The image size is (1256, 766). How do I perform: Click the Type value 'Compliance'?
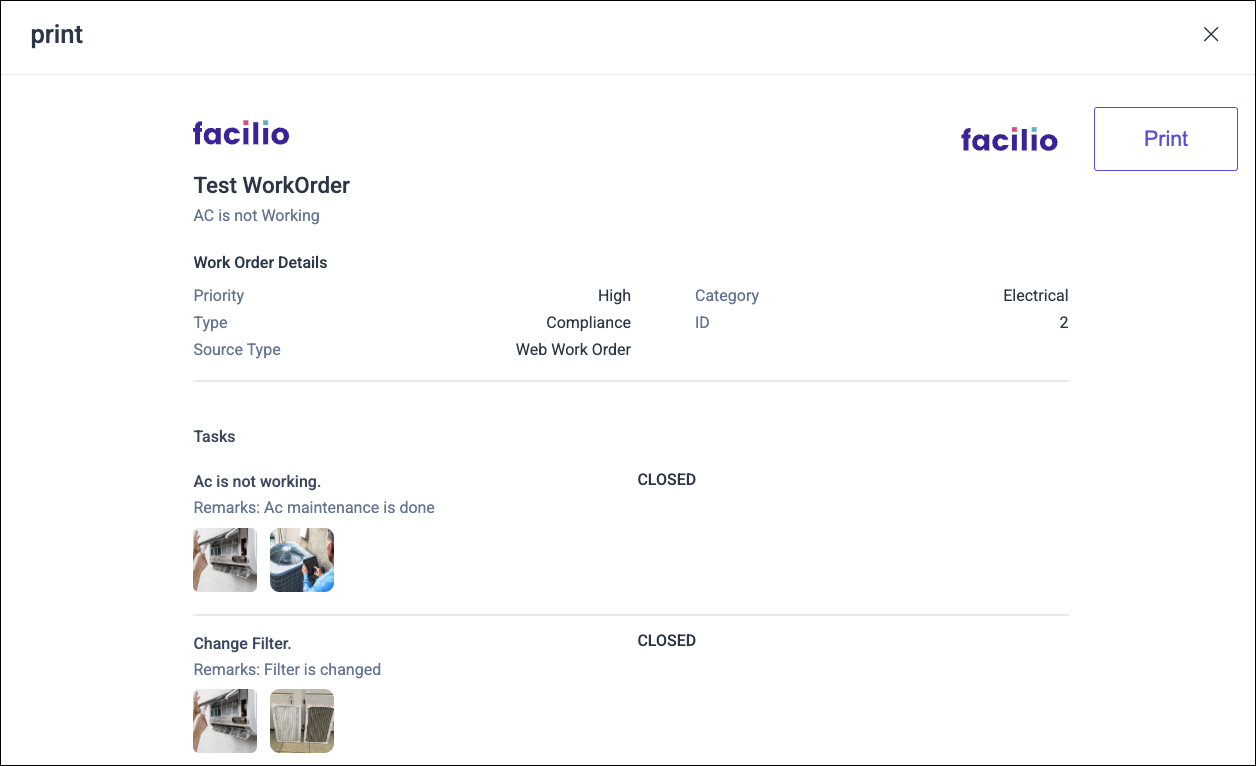588,323
